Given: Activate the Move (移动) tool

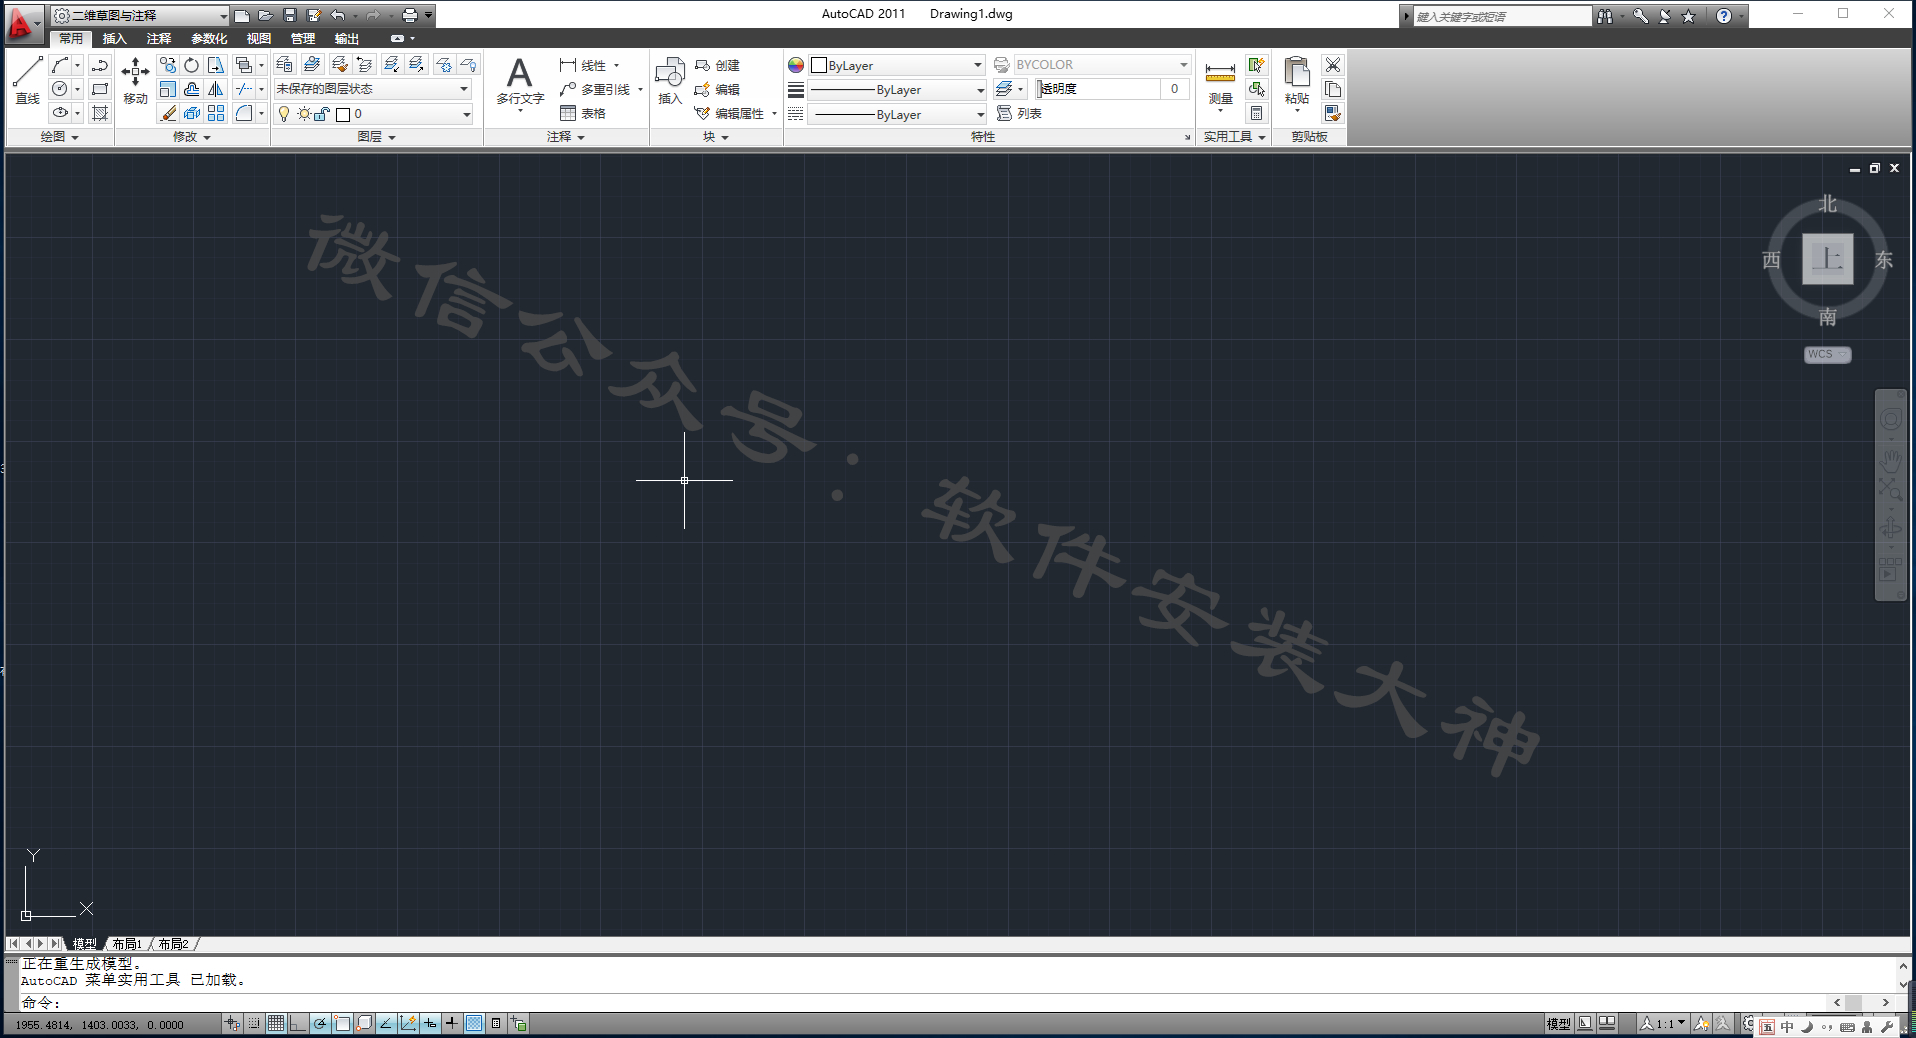Looking at the screenshot, I should 135,80.
